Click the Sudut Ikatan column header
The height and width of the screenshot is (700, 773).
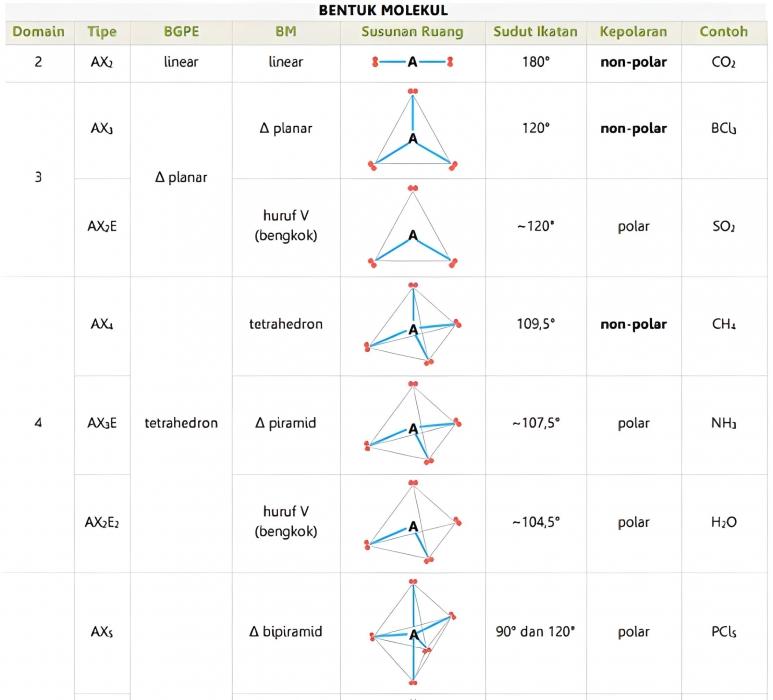(535, 32)
